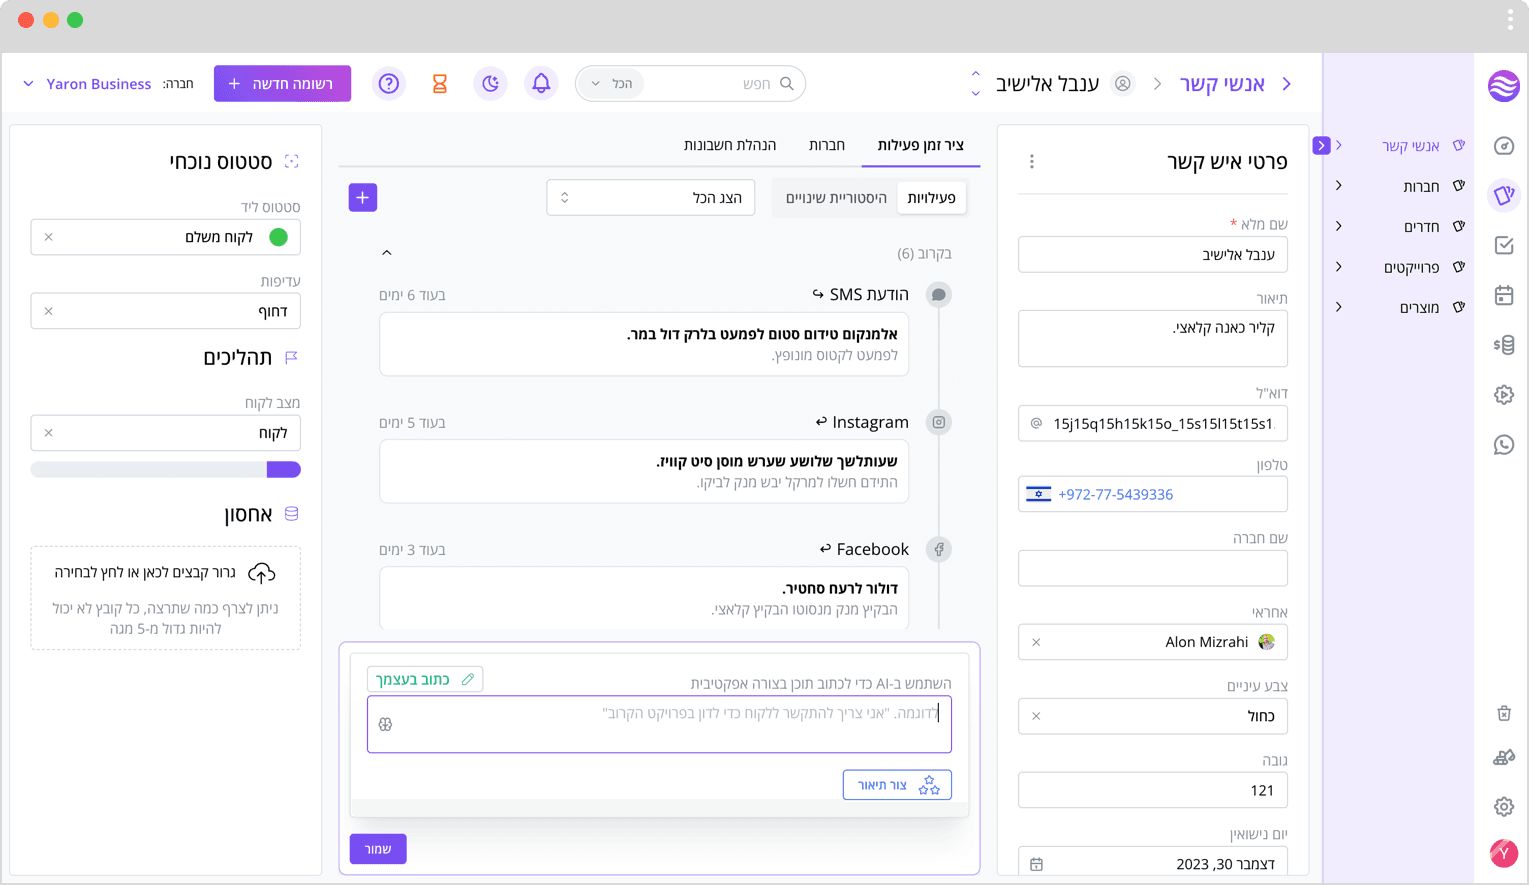
Task: Open the הצג הכל filter dropdown
Action: [651, 198]
